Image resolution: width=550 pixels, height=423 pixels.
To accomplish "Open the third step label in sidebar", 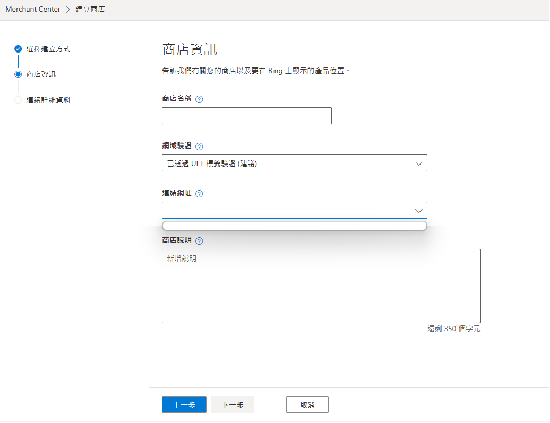I will coord(48,100).
